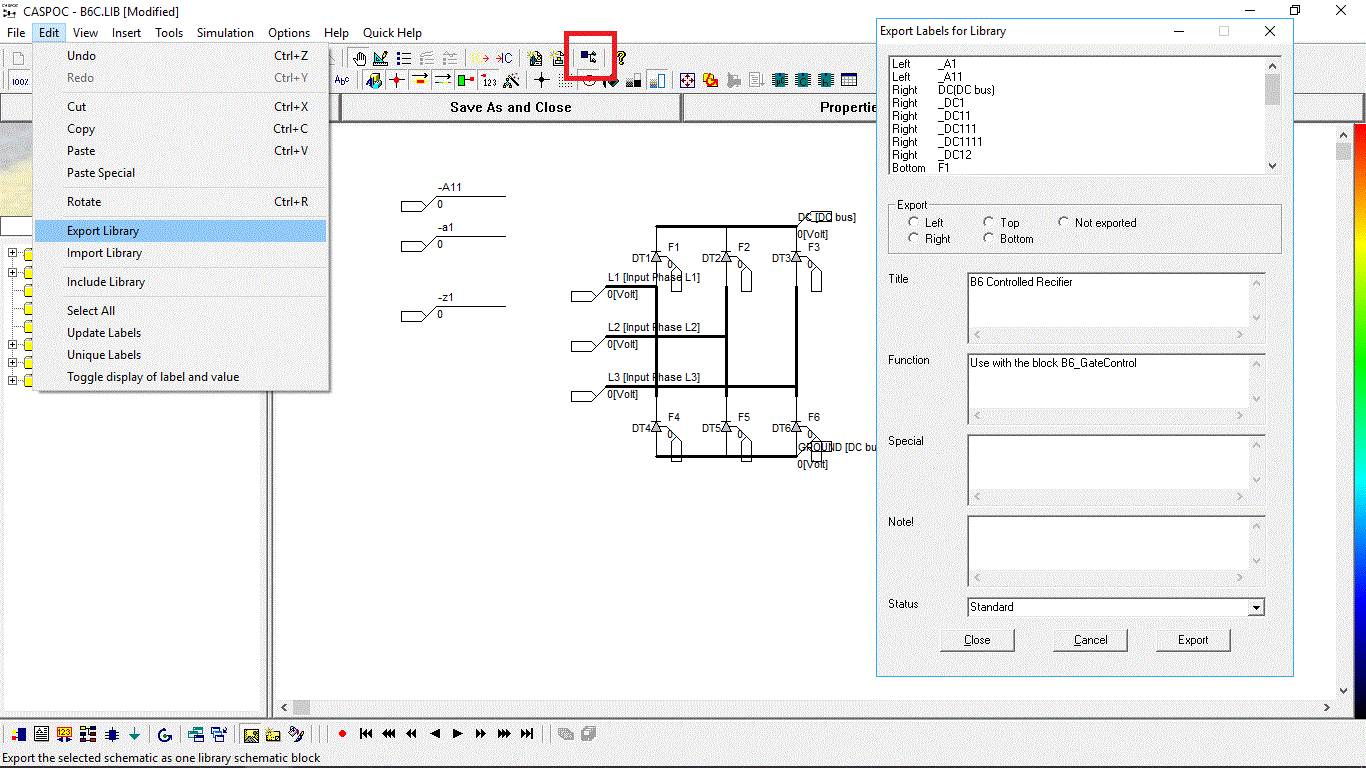The height and width of the screenshot is (768, 1366).
Task: Select the Left export radio button
Action: (x=914, y=222)
